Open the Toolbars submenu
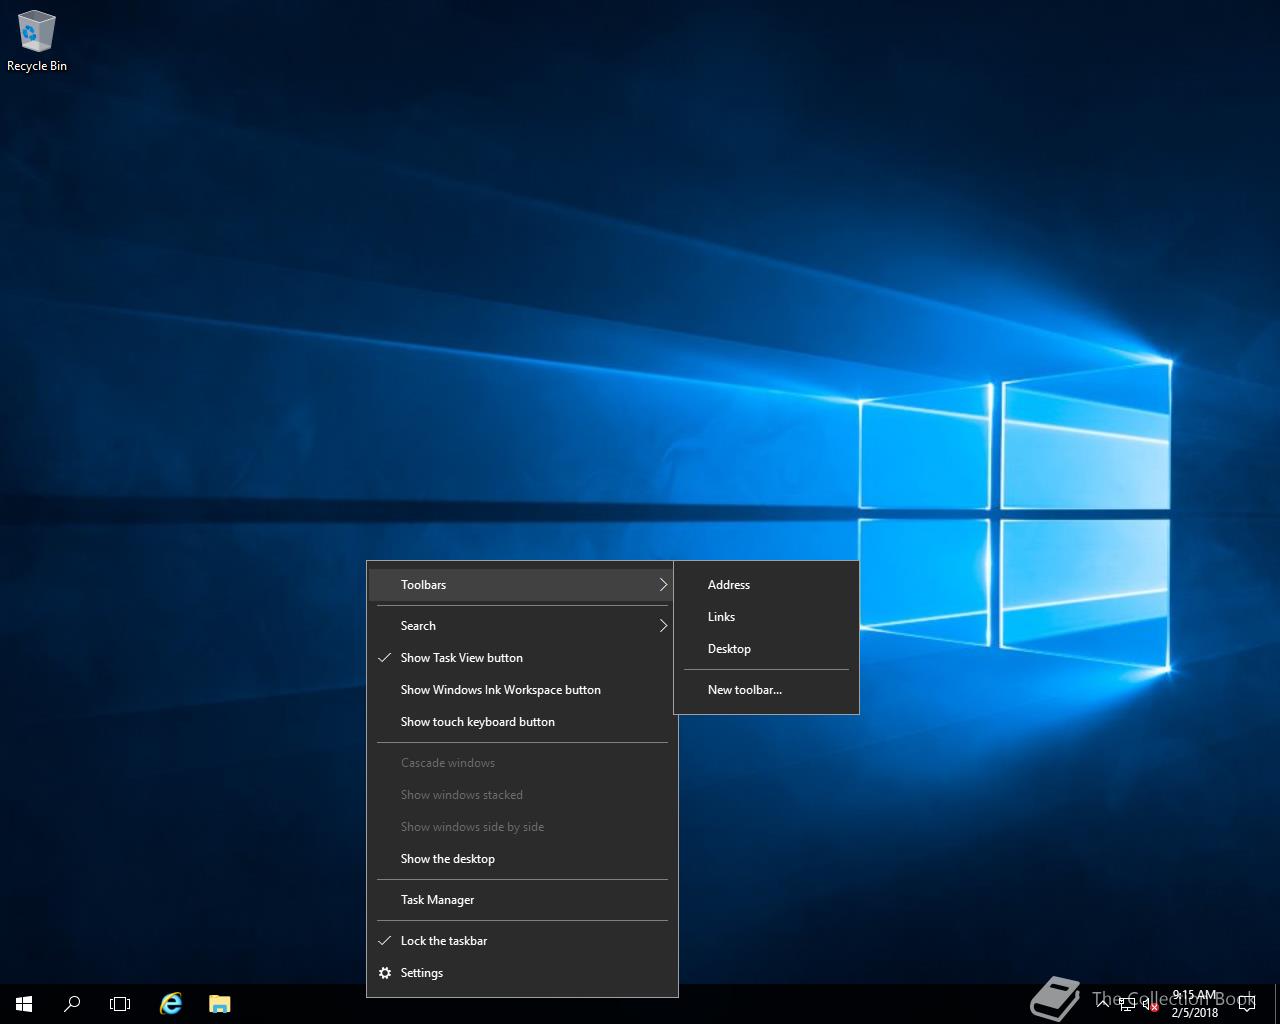 pyautogui.click(x=522, y=585)
